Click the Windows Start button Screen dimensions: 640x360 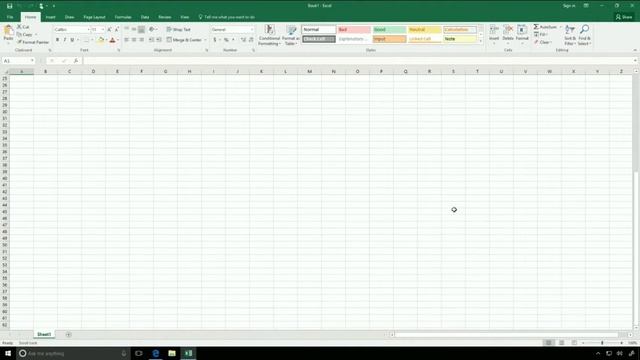(8, 353)
